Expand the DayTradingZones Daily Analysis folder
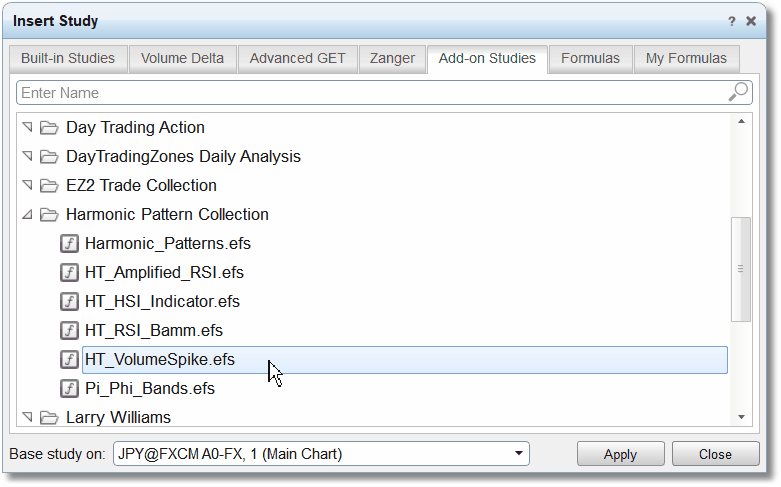Screen dimensions: 781x487 click(x=27, y=156)
